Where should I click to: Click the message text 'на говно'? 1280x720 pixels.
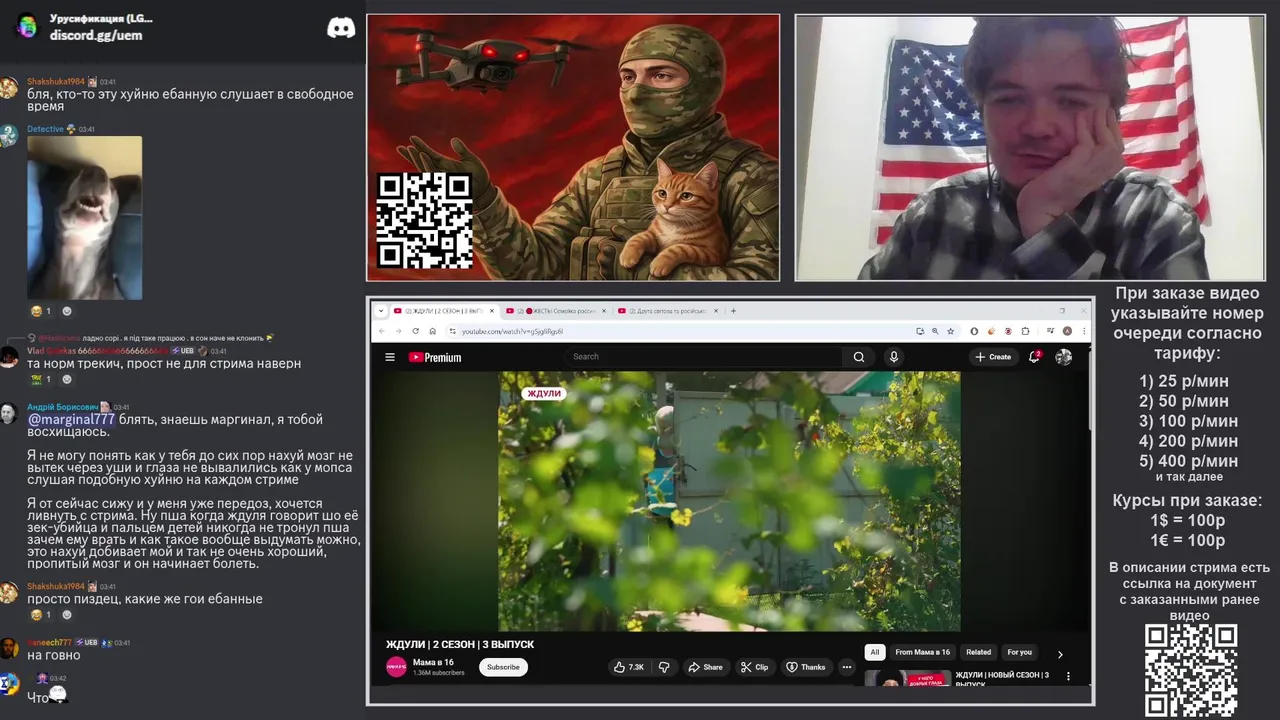(54, 655)
